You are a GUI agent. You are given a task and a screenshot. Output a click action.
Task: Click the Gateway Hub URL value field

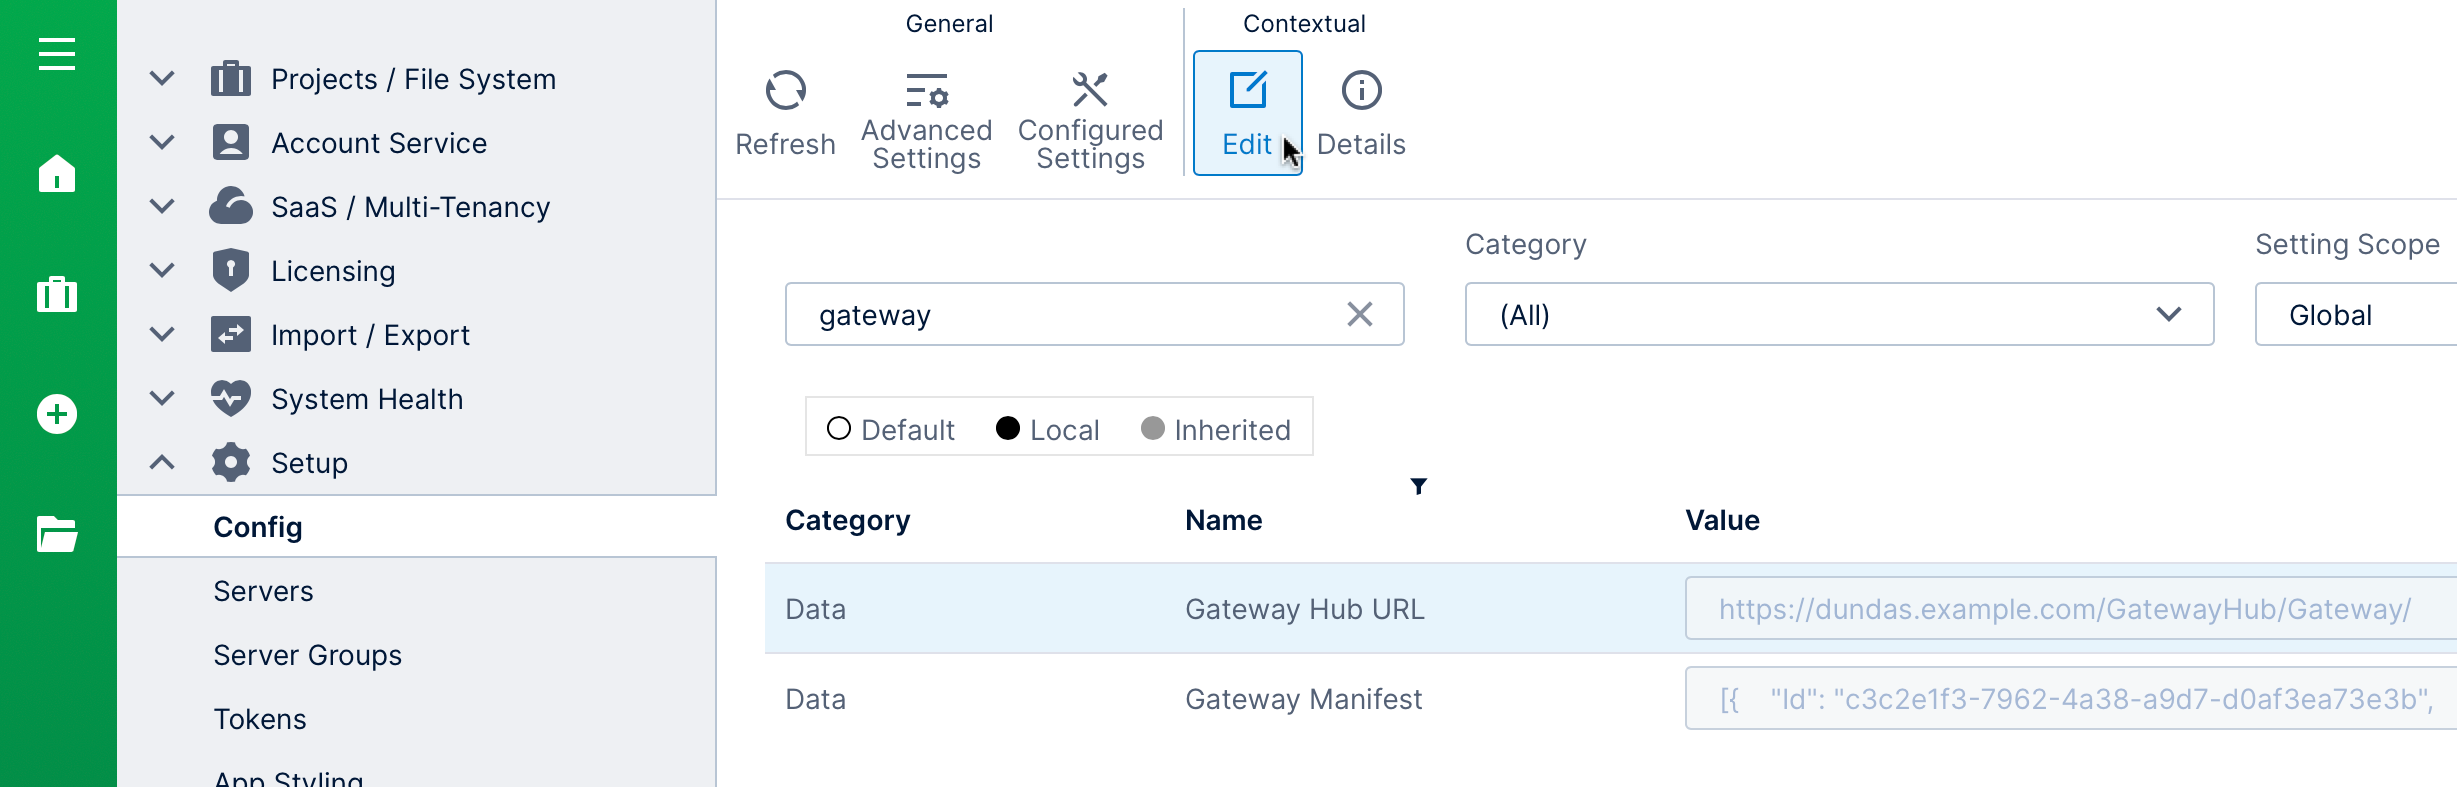(2065, 609)
